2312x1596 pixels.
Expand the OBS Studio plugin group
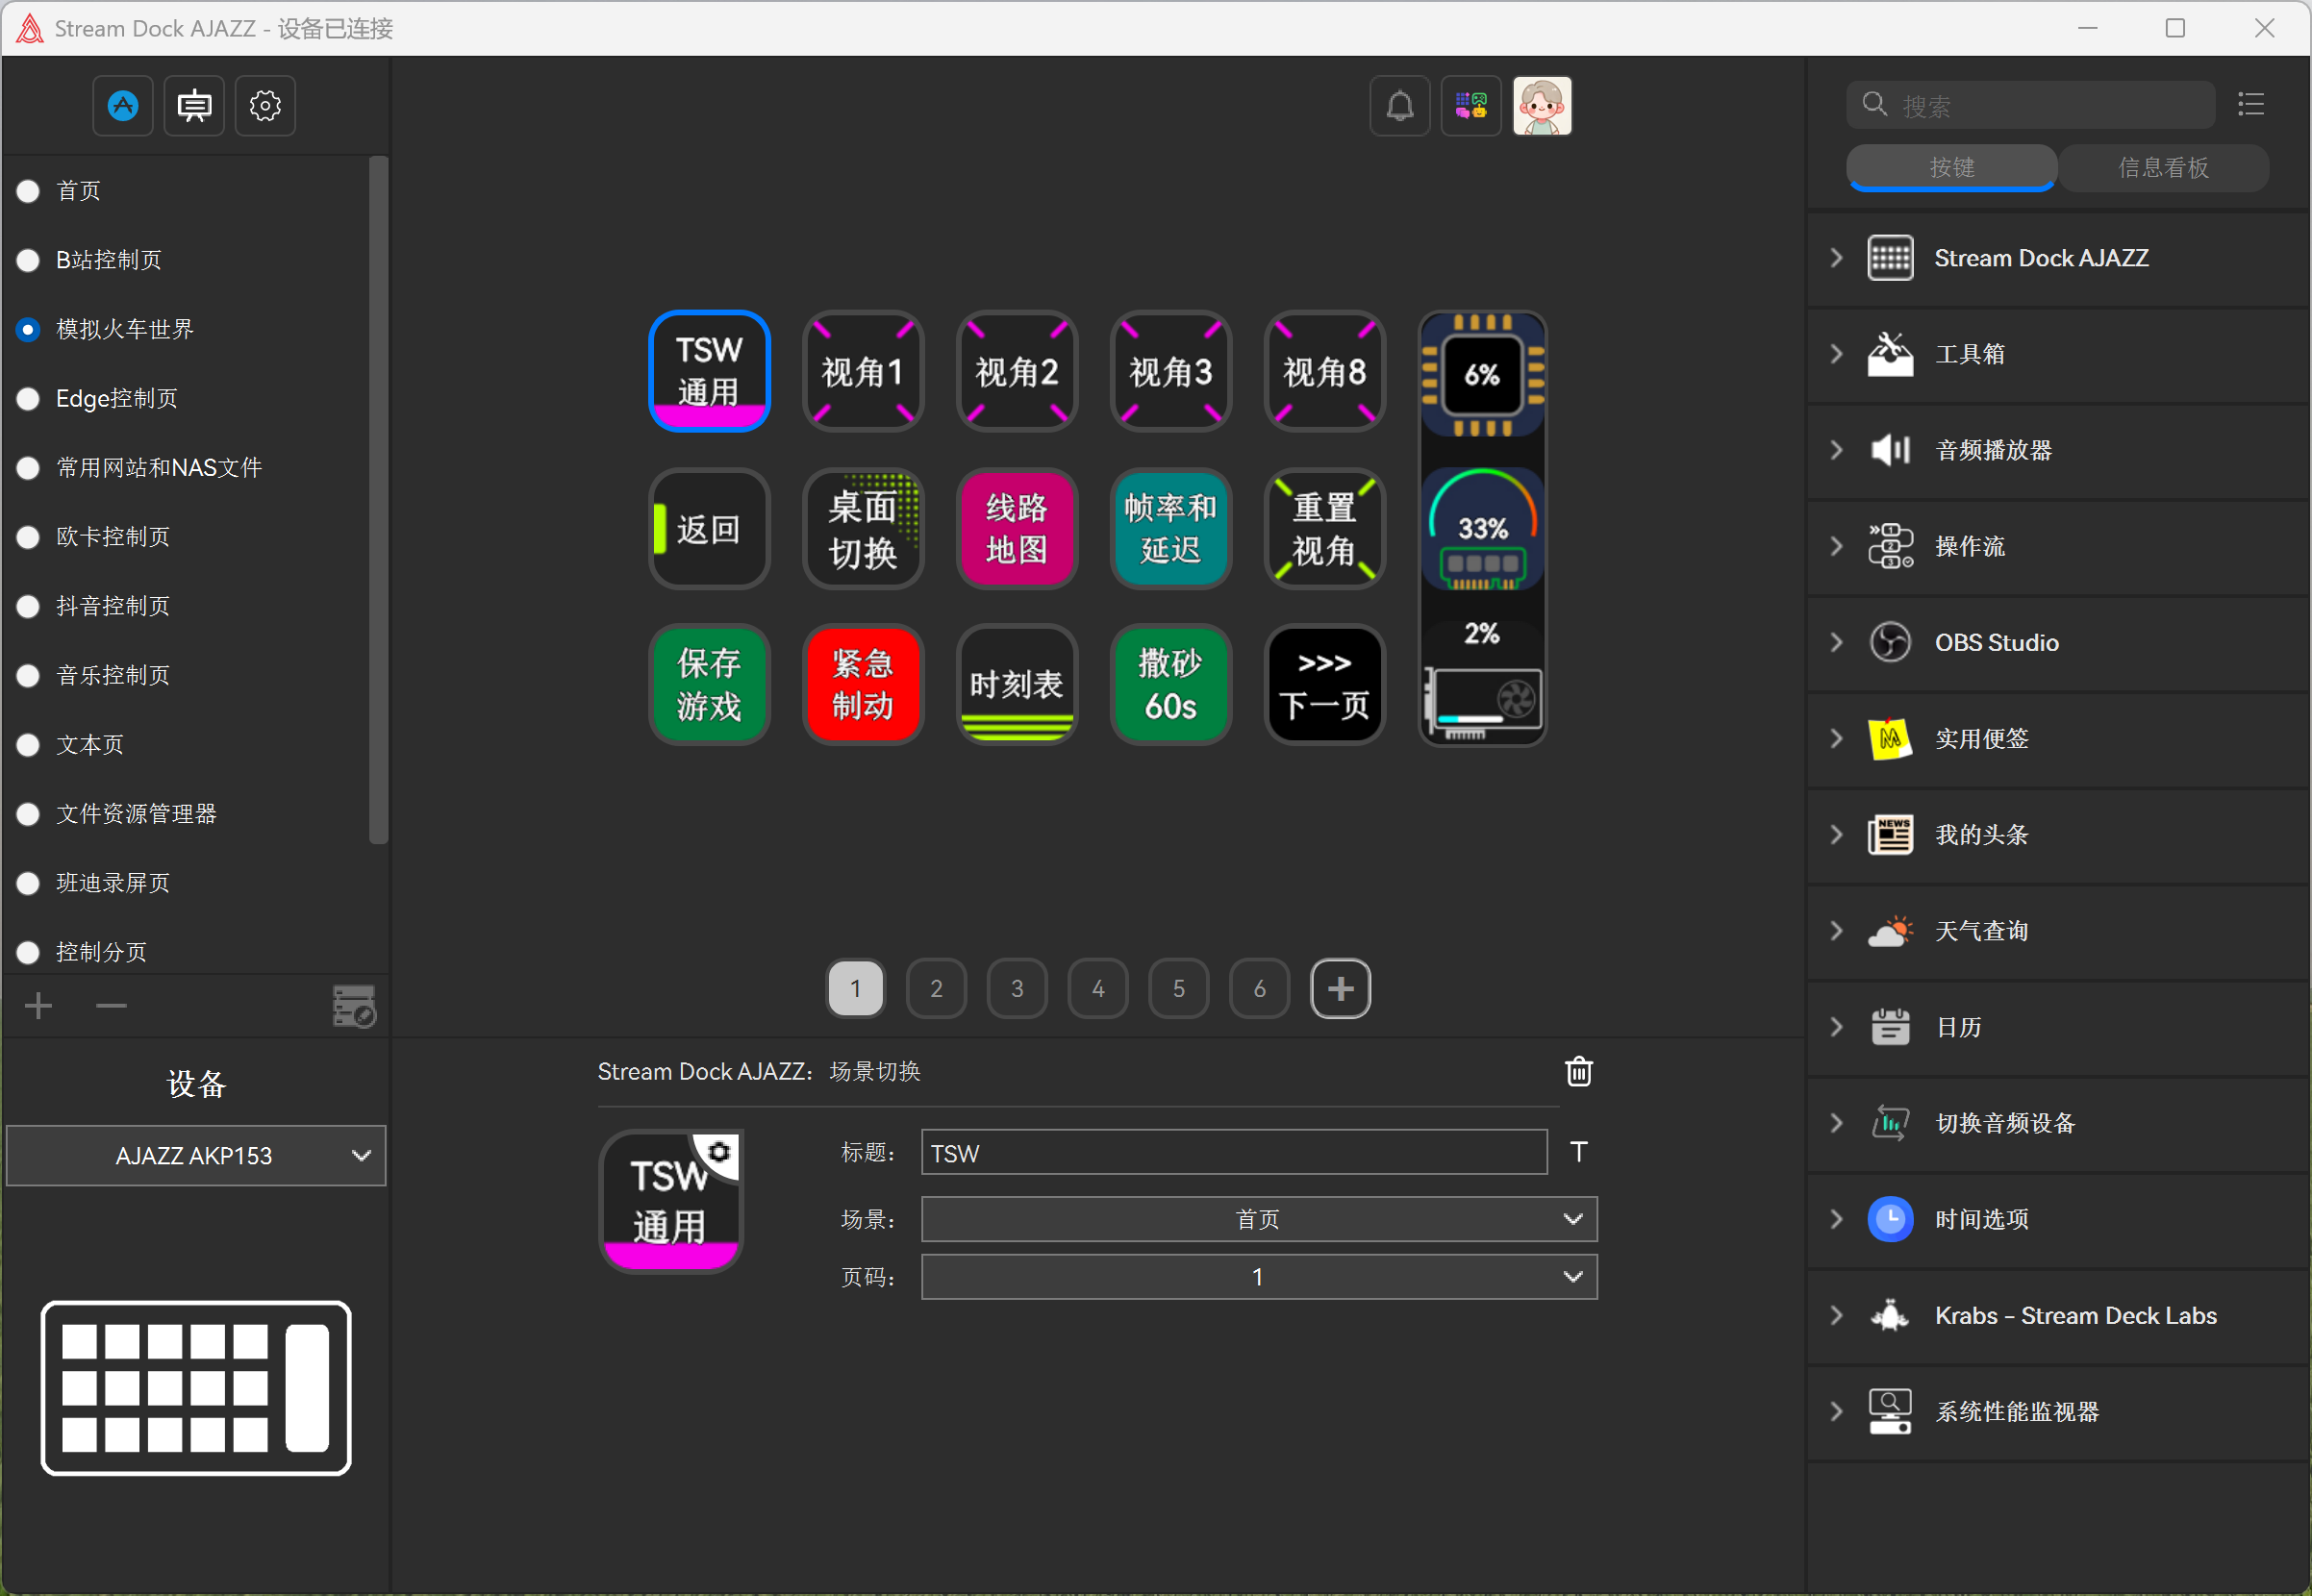(1836, 642)
